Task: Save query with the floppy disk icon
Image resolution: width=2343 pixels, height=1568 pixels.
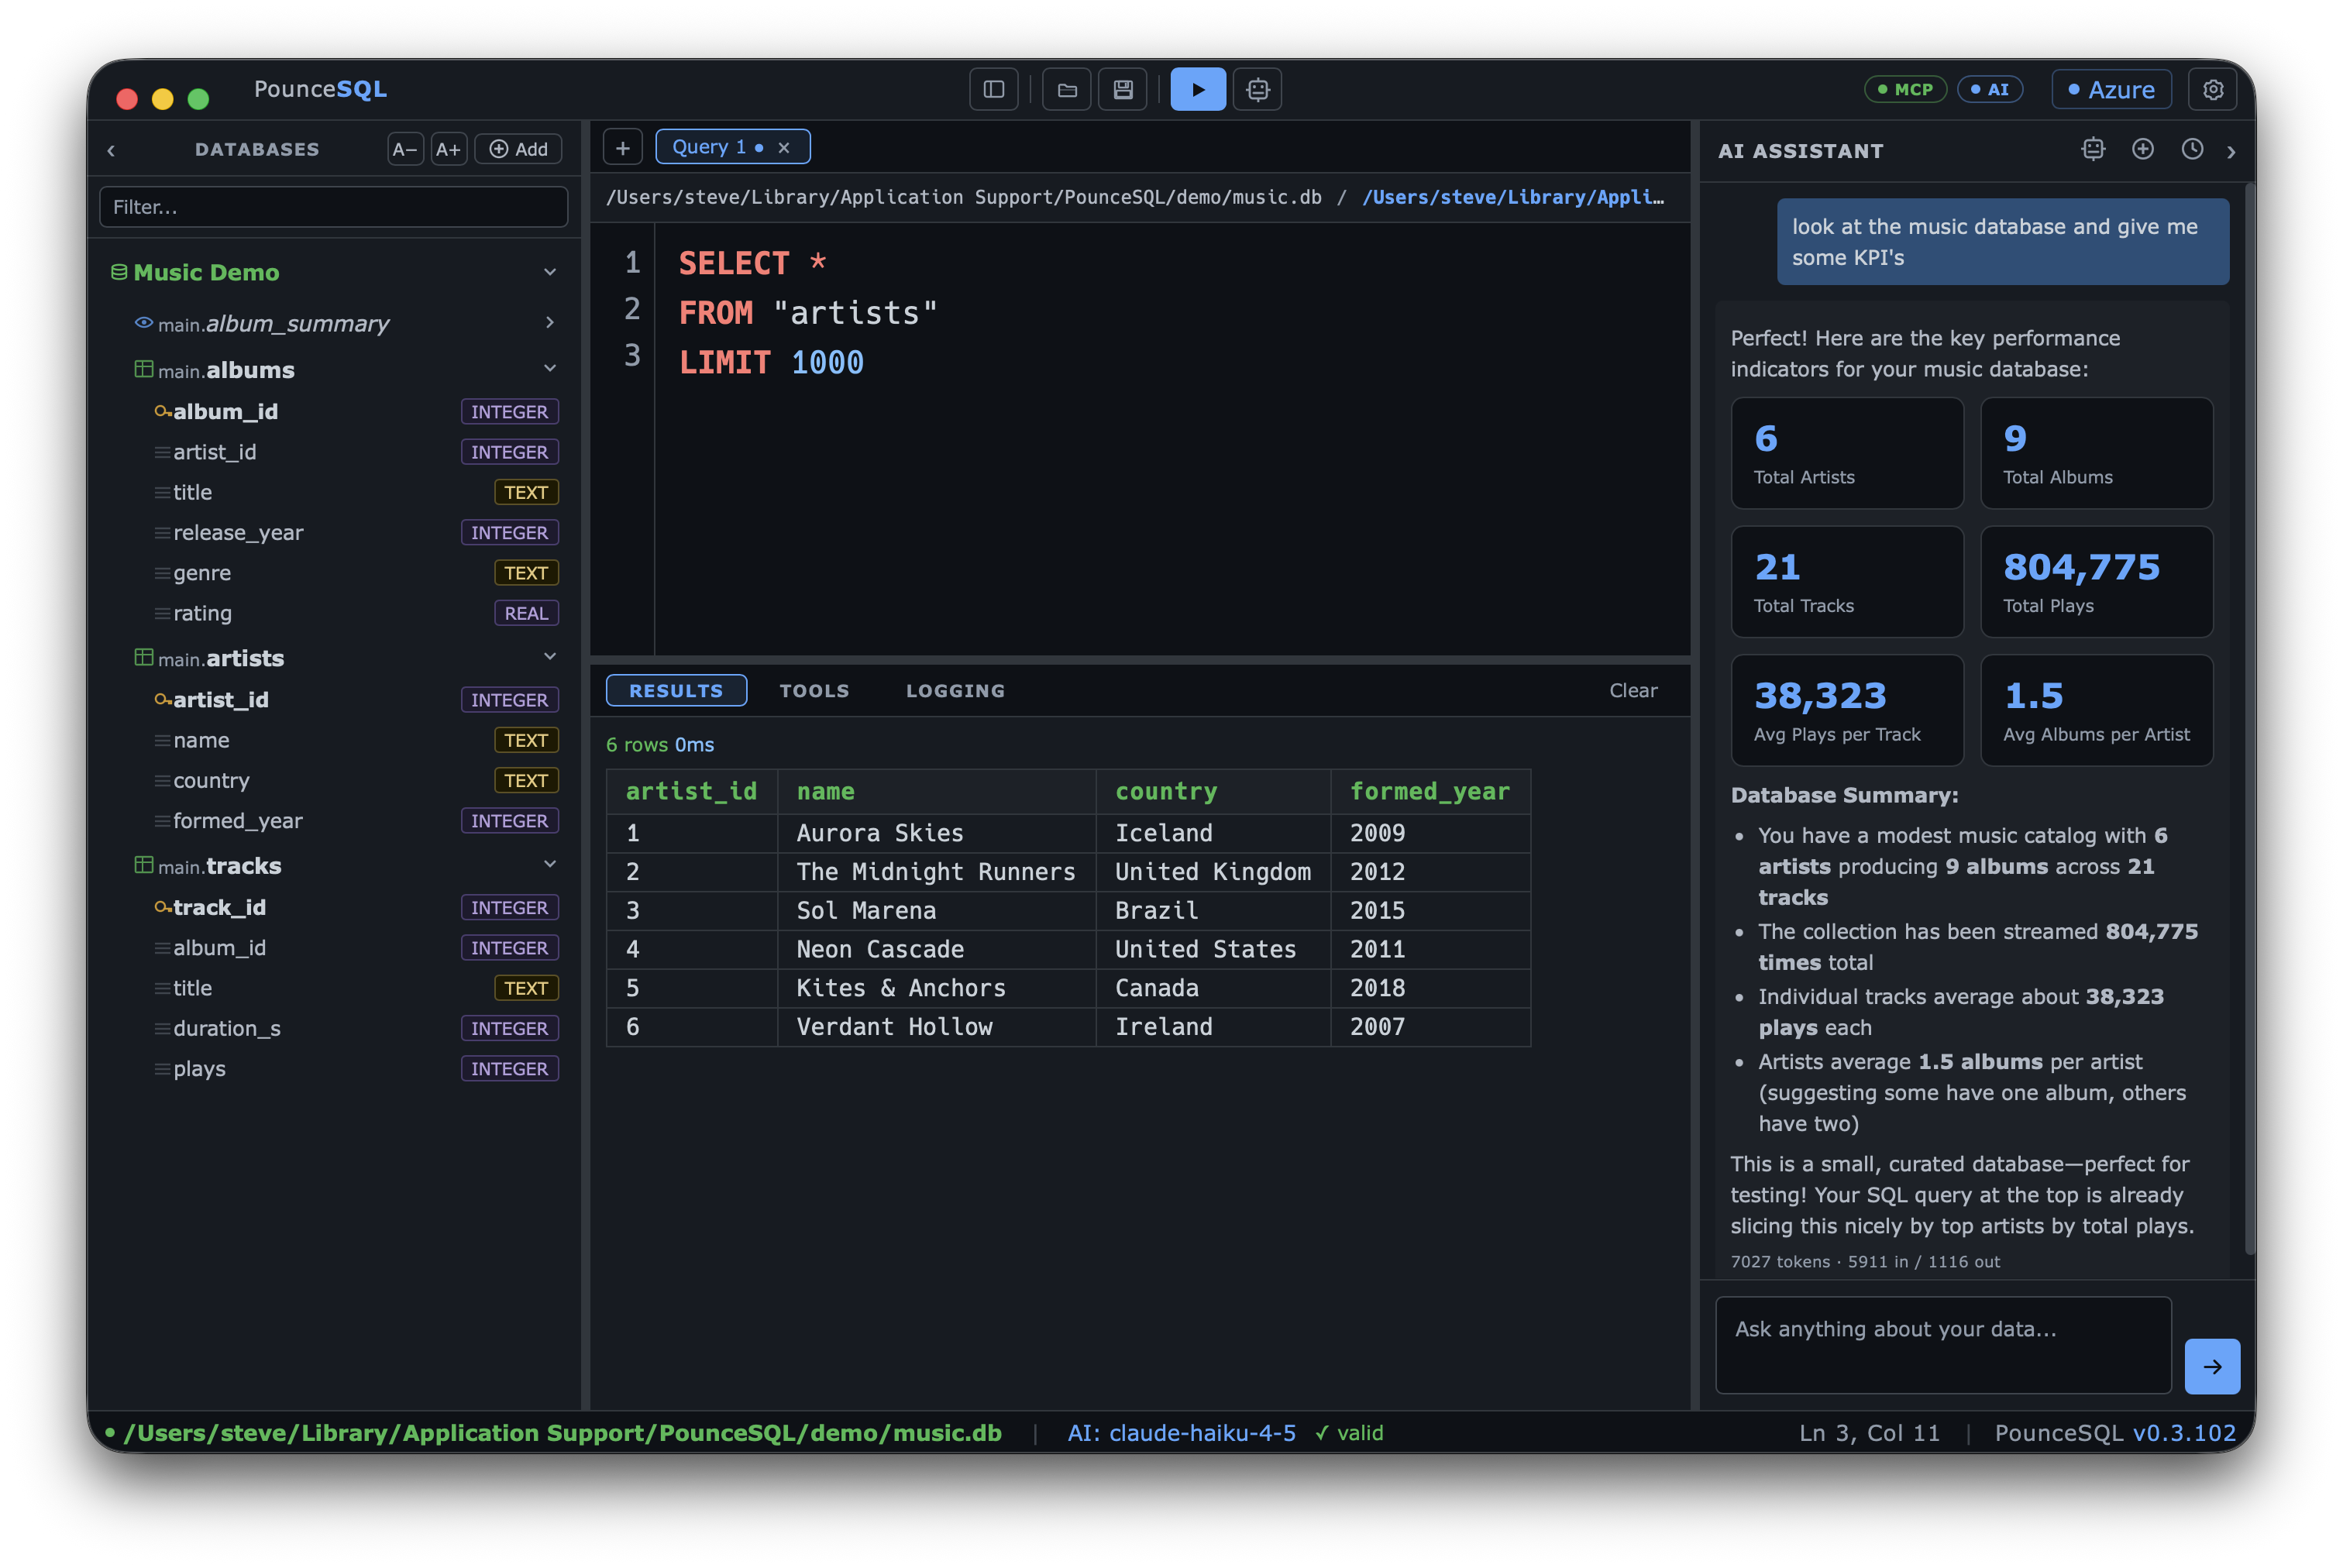Action: (1123, 89)
